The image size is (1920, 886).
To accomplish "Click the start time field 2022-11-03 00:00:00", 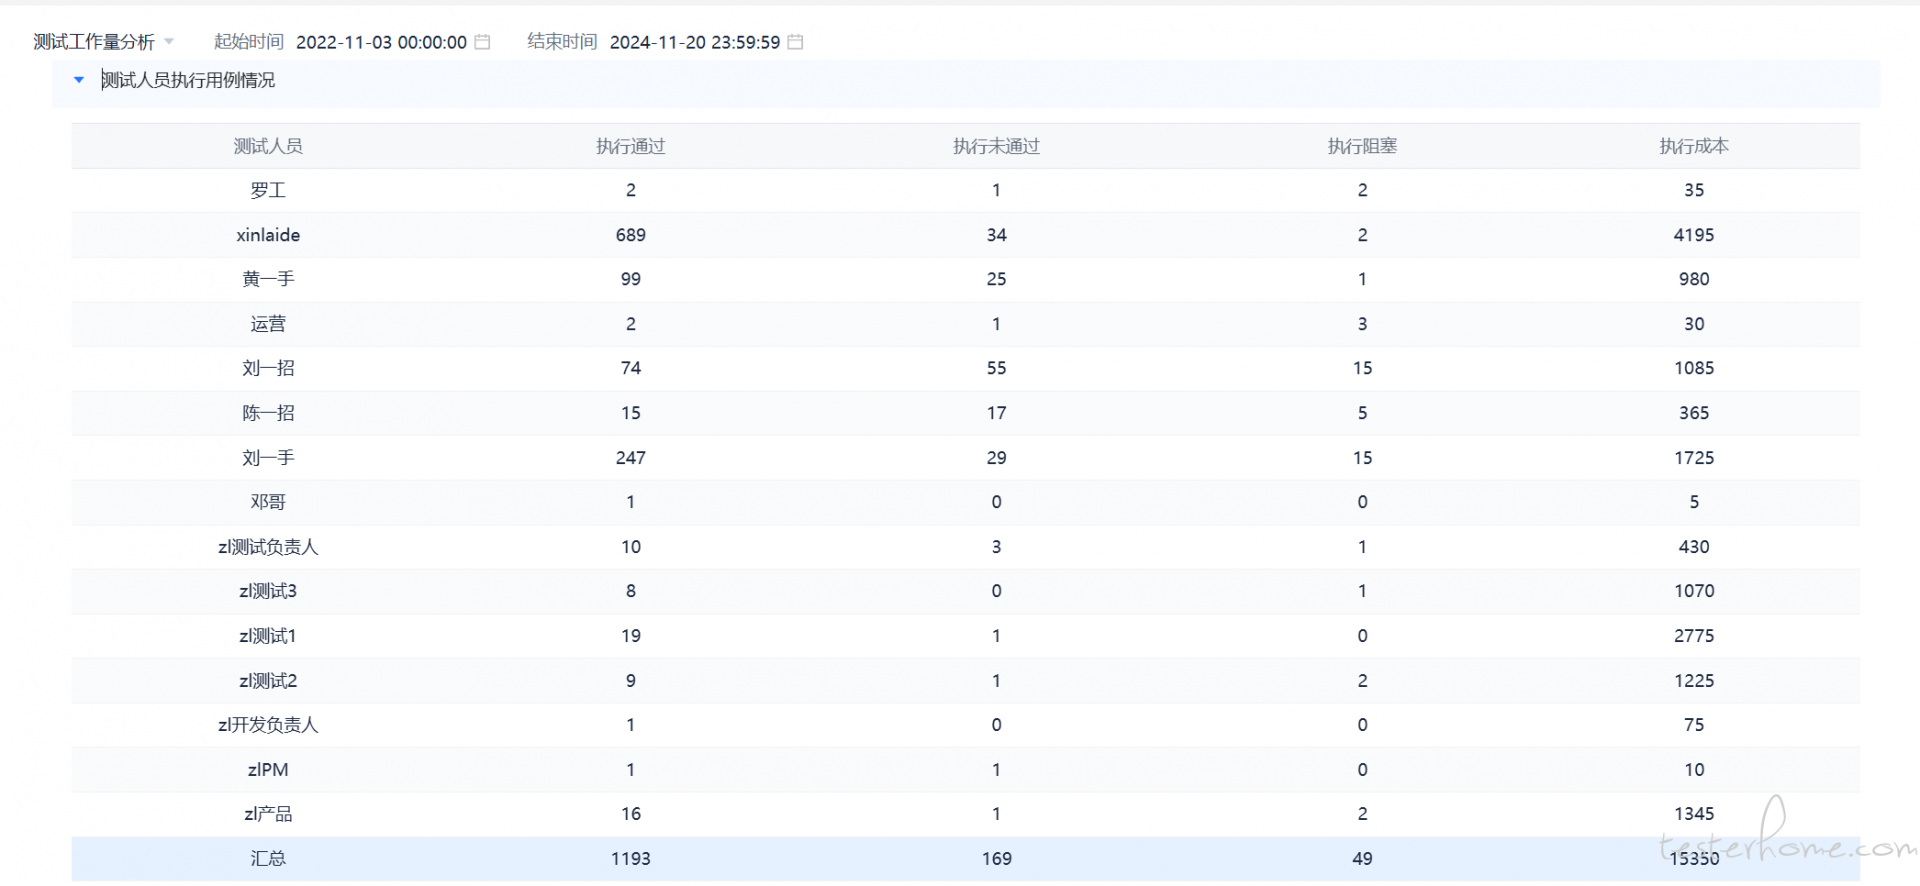I will point(381,42).
